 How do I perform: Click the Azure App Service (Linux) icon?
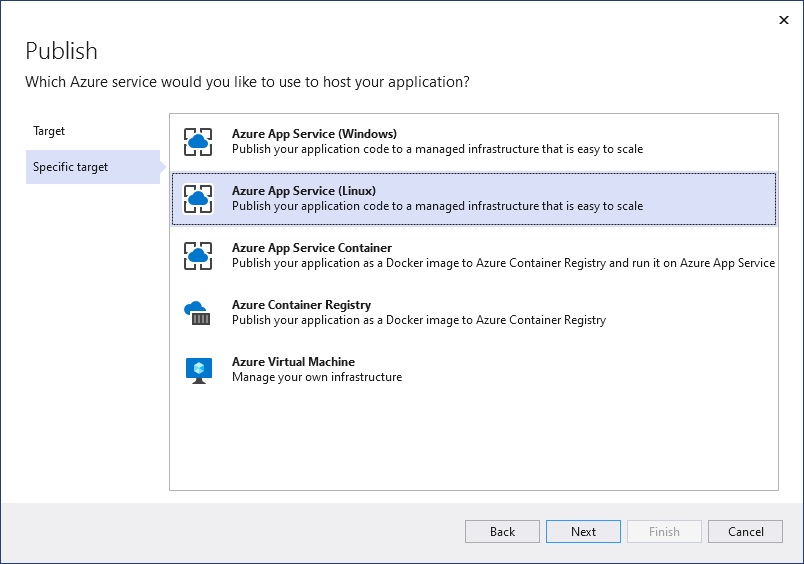click(x=198, y=198)
